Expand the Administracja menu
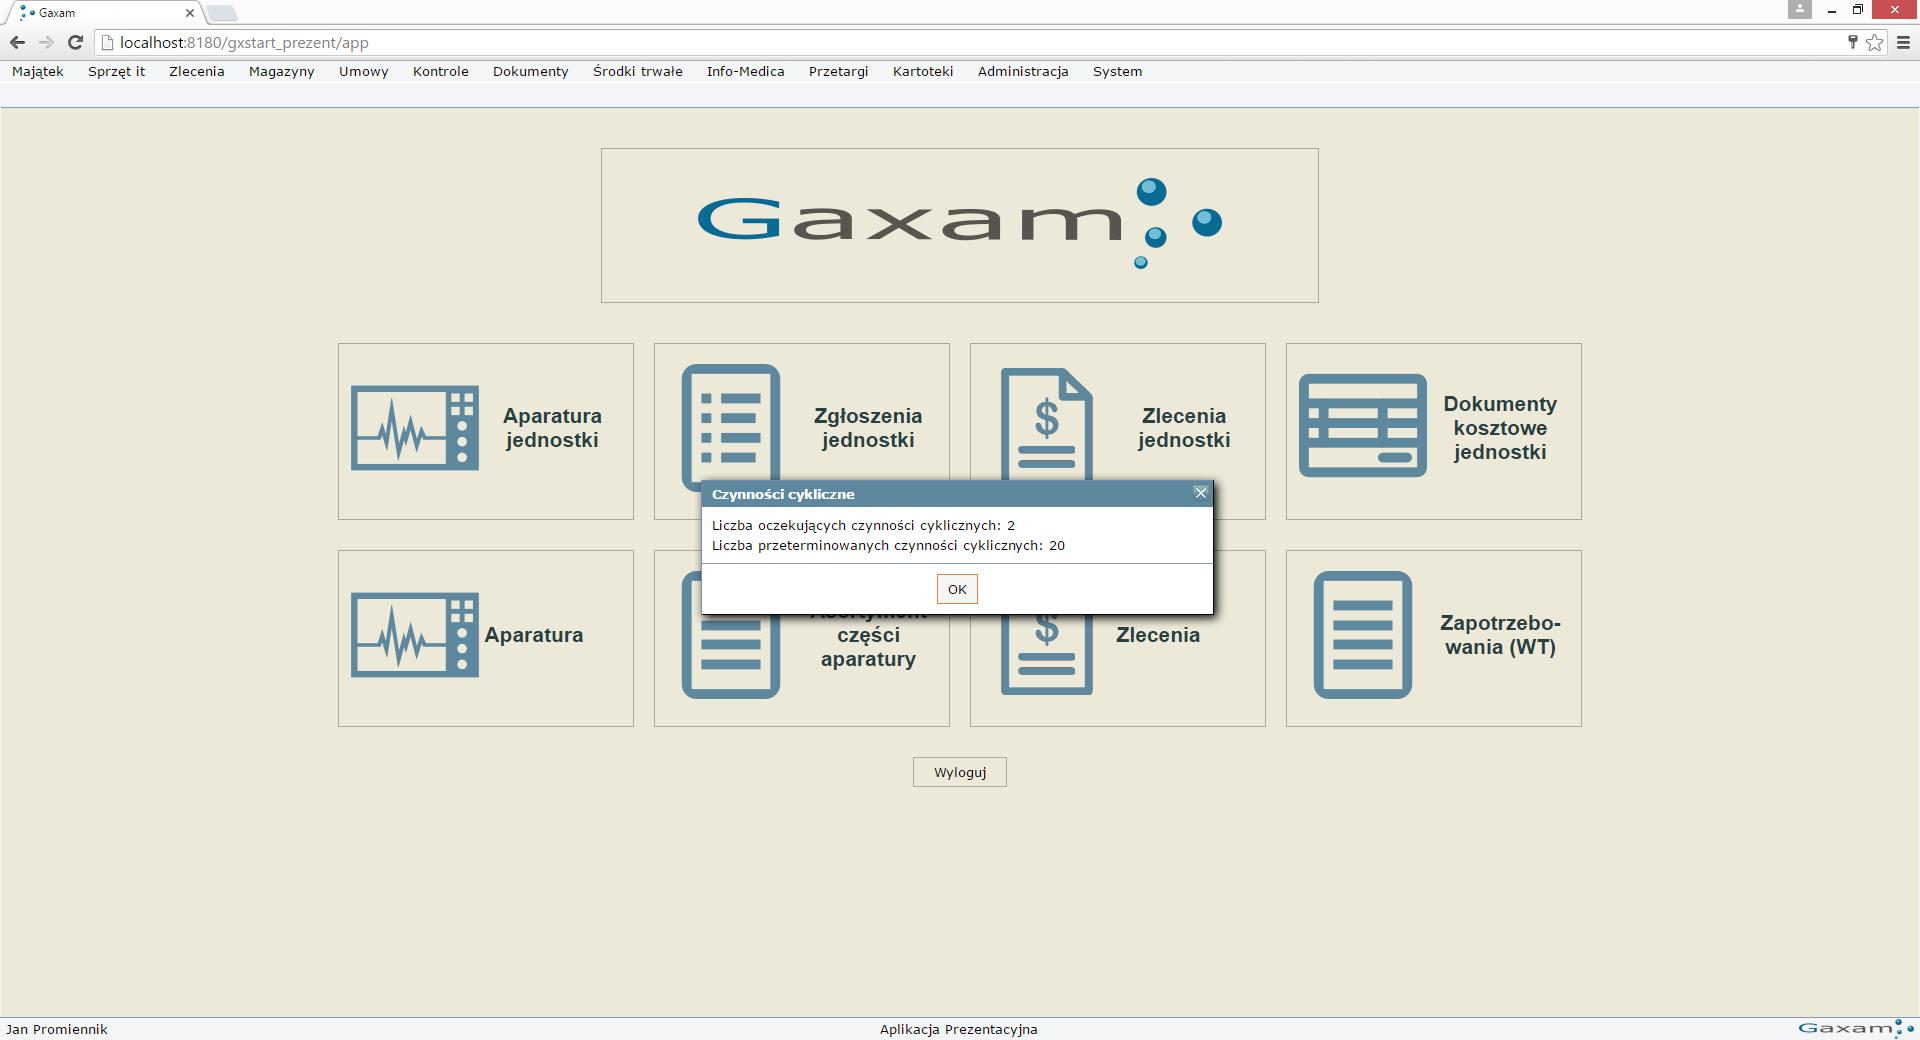 coord(1022,71)
